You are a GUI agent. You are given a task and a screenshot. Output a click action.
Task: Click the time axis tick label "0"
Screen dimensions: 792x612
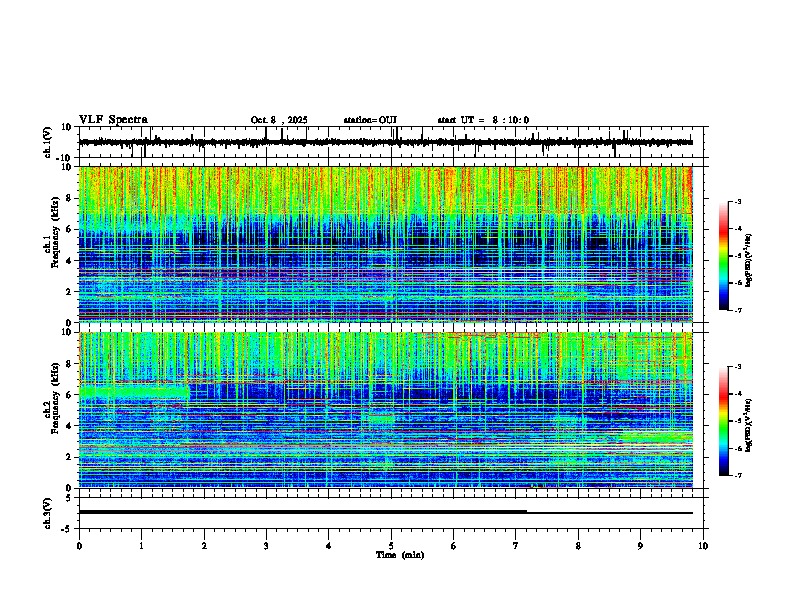click(79, 546)
